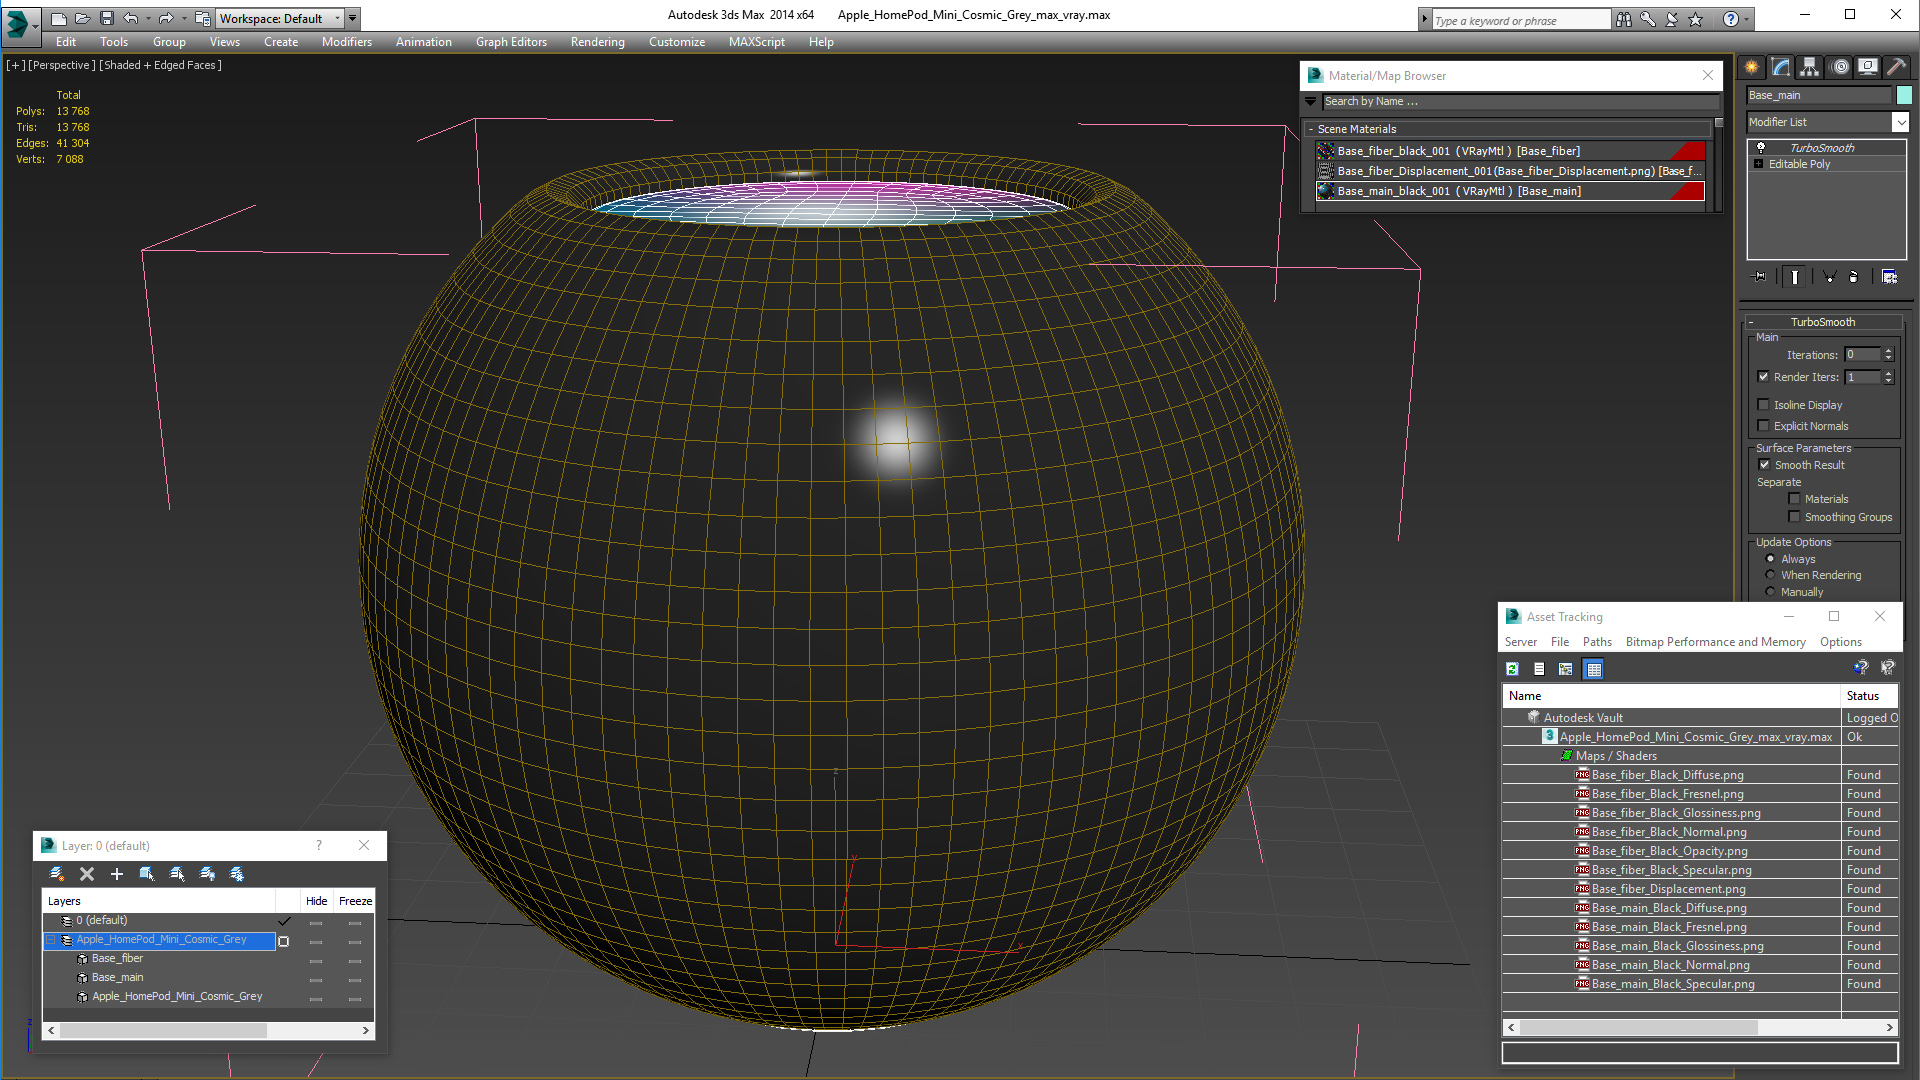
Task: Open the Hierarchy command panel tab
Action: 1809,67
